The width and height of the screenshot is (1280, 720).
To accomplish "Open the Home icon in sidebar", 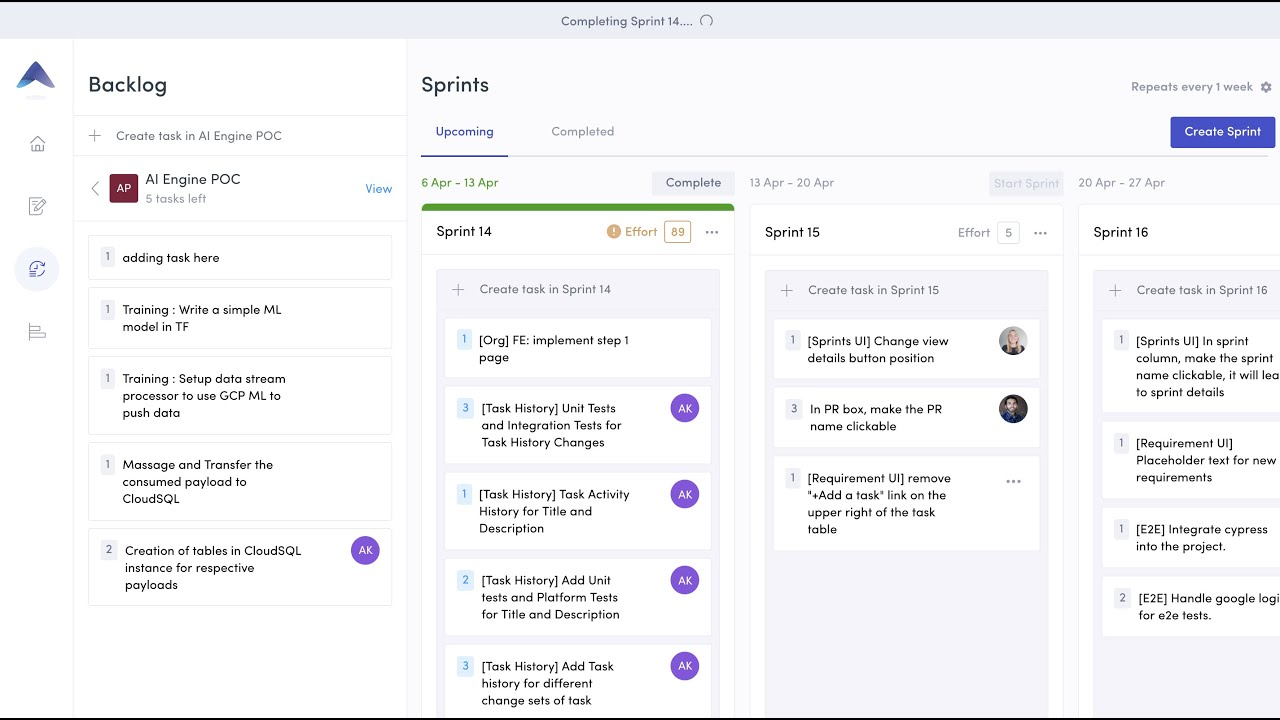I will [x=37, y=144].
